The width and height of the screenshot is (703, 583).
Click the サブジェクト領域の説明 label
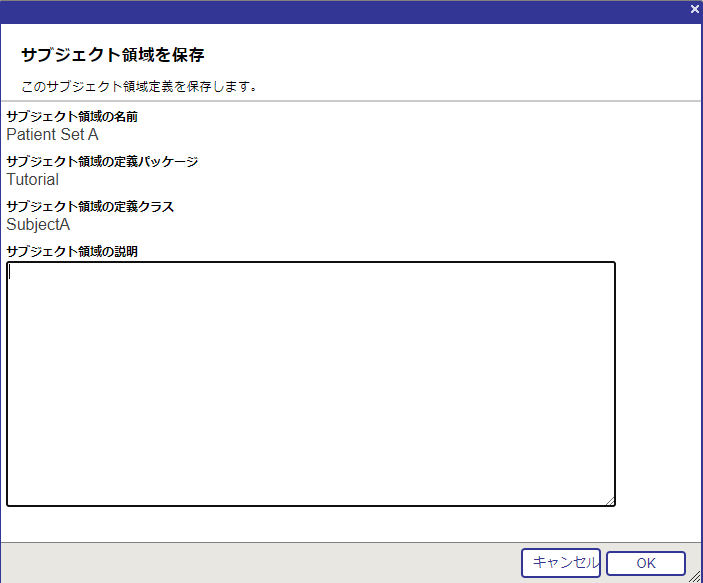tap(72, 251)
